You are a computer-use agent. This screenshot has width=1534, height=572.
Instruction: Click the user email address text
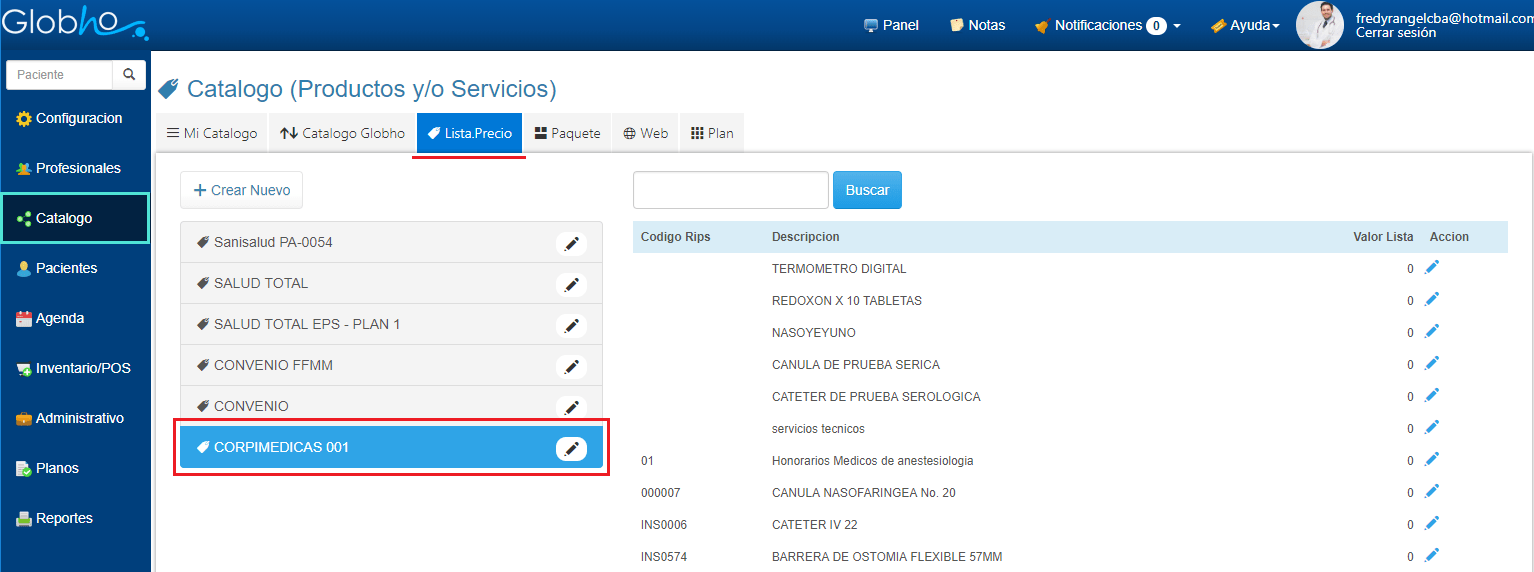point(1444,18)
